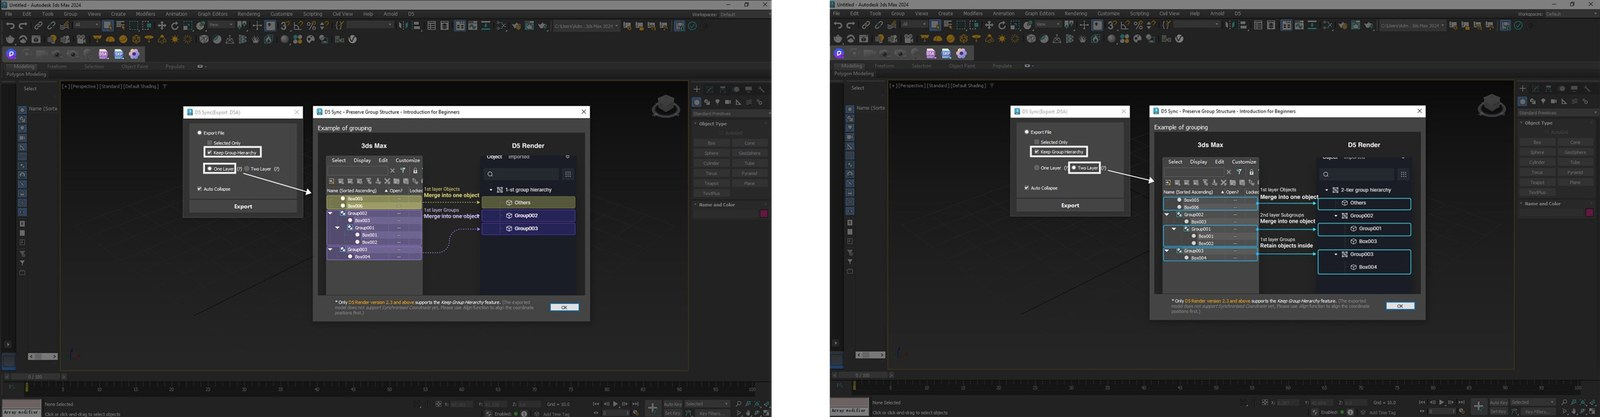Click Default Shading viewport label in right window
Screen dimensions: 1600x417
pos(970,86)
